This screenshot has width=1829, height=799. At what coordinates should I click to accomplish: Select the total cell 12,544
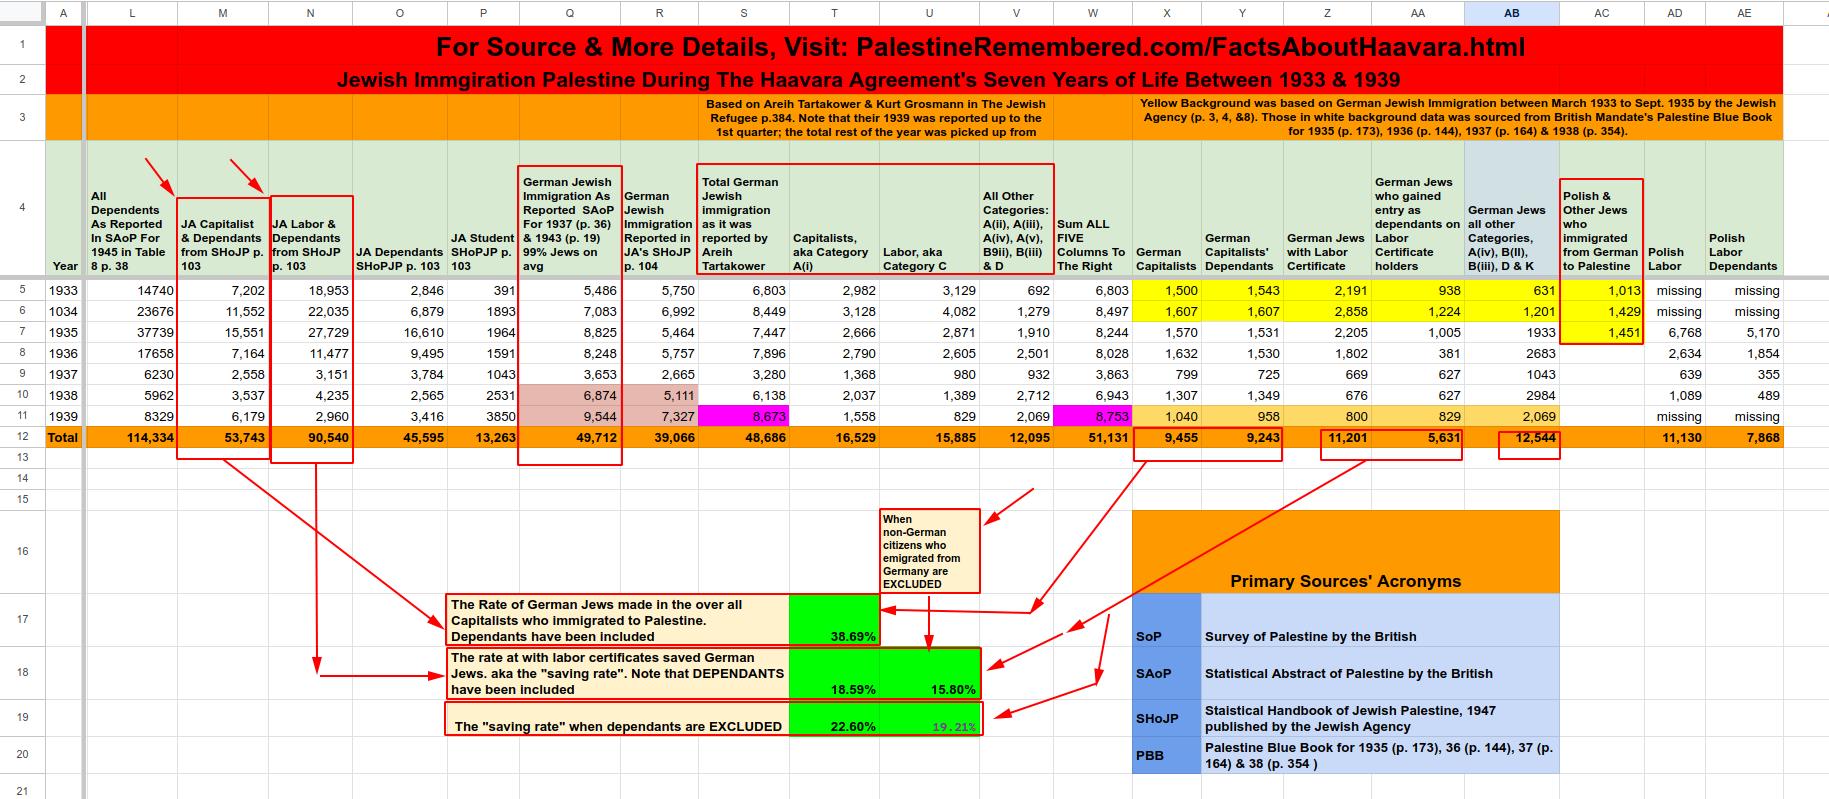coord(1511,437)
